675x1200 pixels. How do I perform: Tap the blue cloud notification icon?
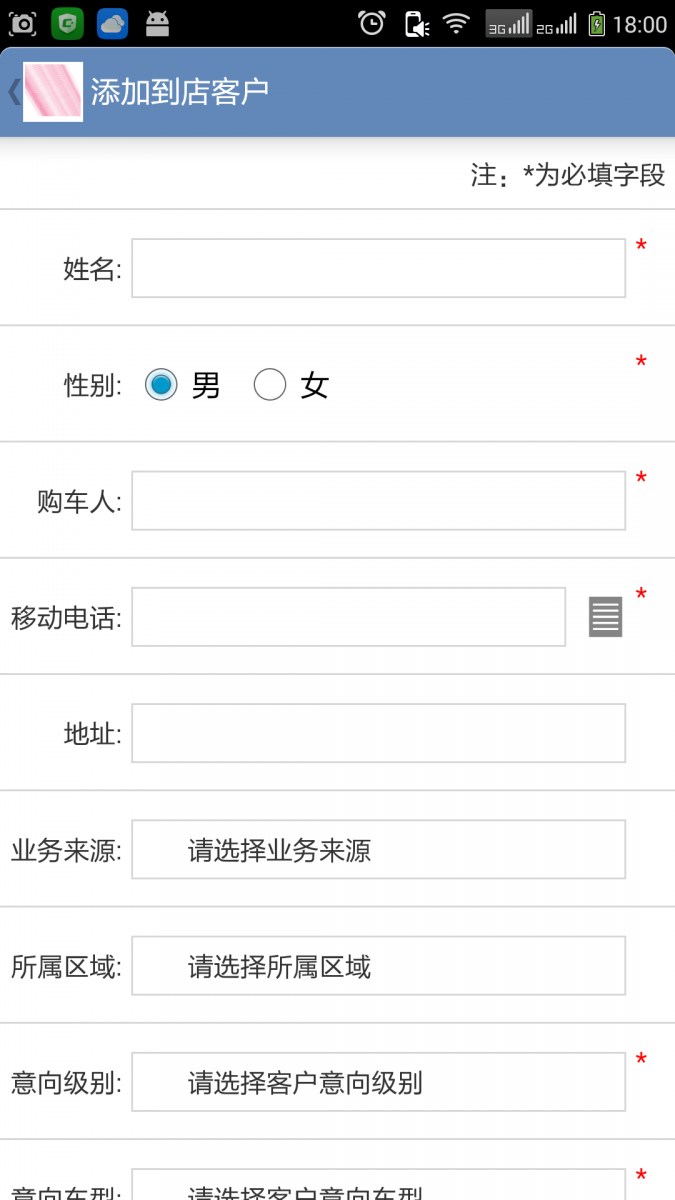point(112,24)
